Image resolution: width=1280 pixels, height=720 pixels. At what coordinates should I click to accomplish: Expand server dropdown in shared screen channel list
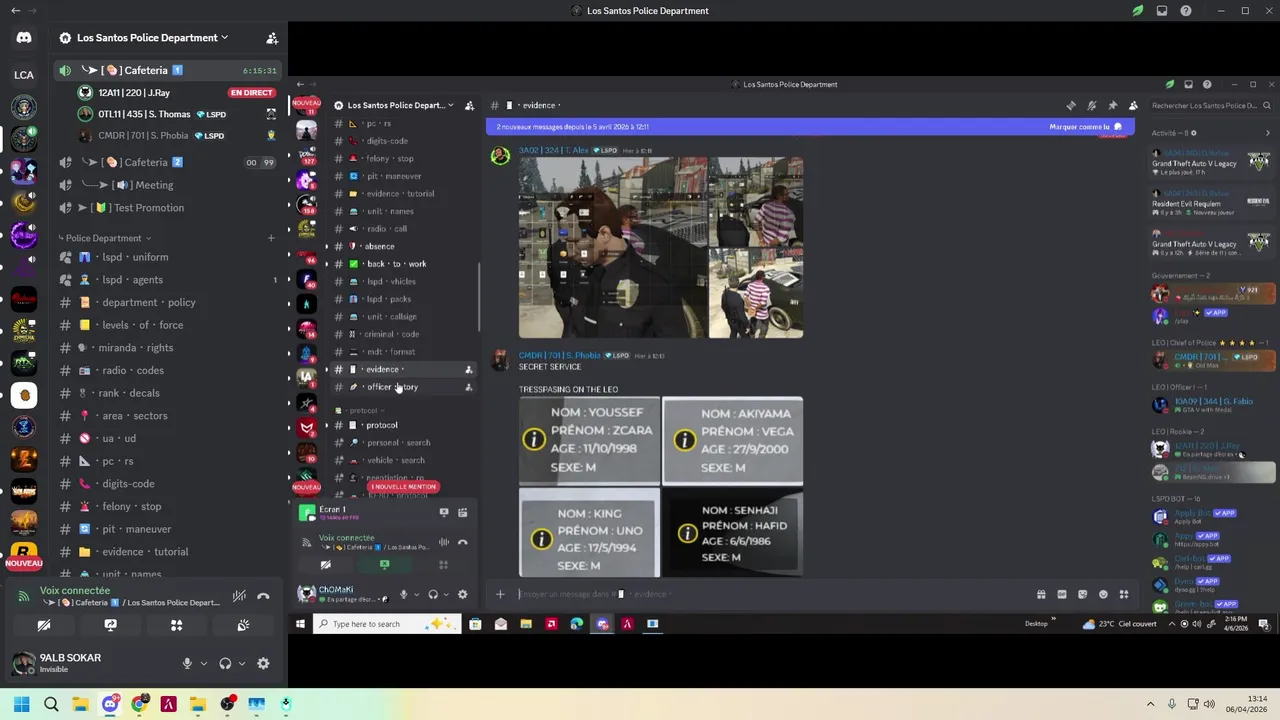451,105
